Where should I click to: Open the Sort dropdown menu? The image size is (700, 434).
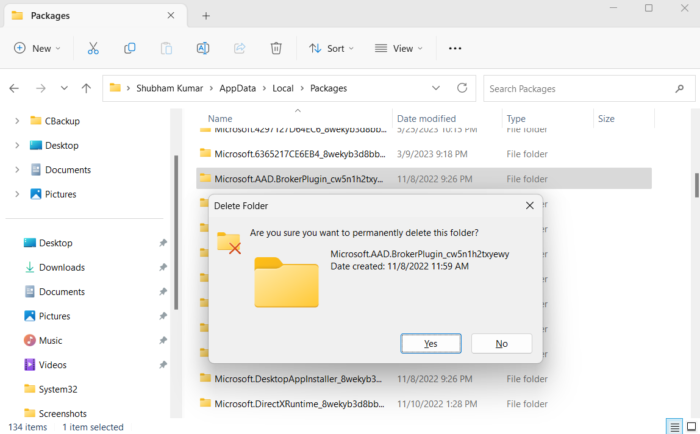331,48
